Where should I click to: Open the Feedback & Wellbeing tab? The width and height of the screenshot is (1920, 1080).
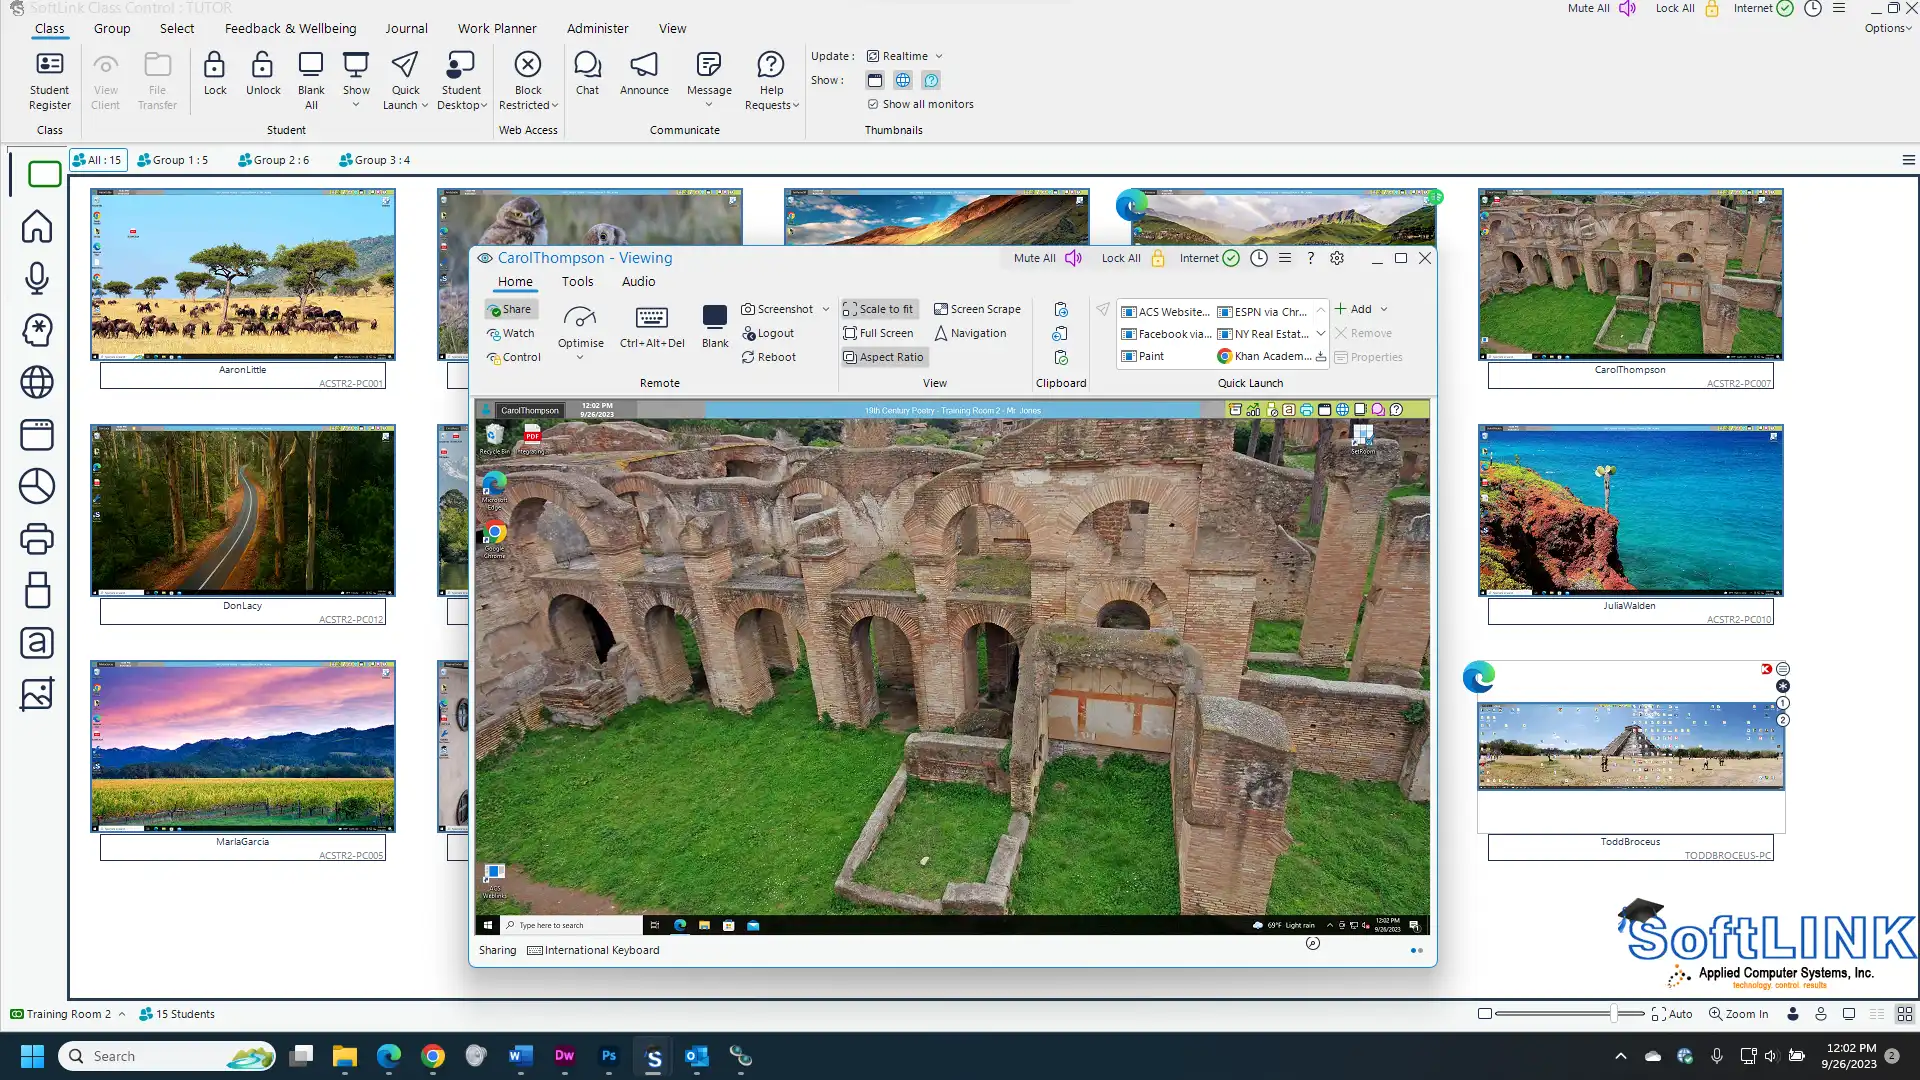tap(290, 28)
